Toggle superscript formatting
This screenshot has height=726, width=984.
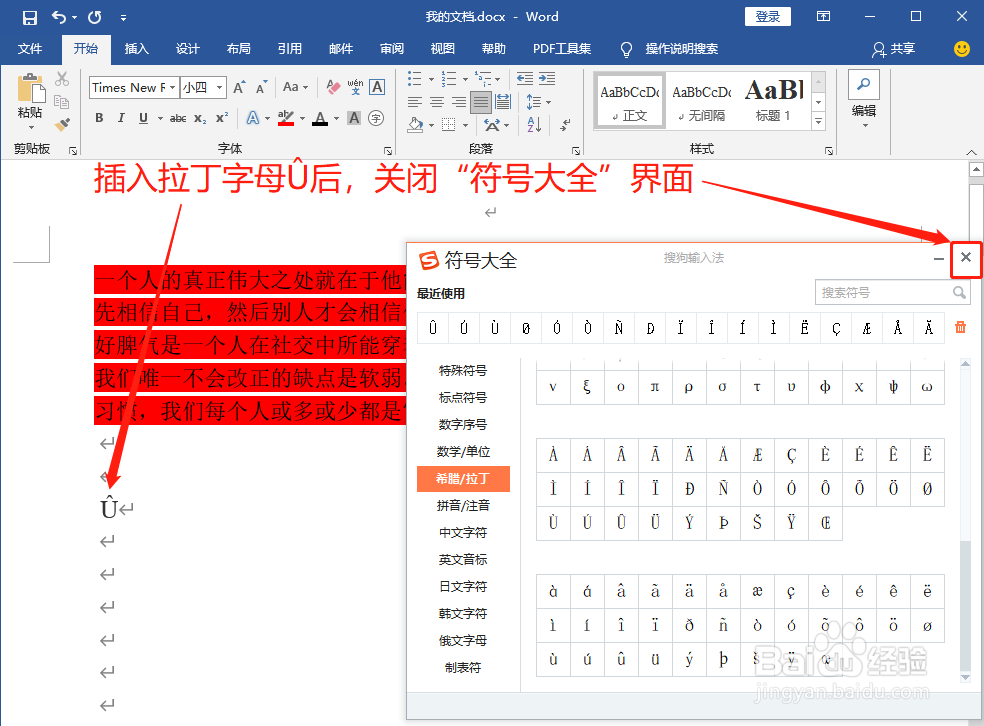(x=222, y=118)
